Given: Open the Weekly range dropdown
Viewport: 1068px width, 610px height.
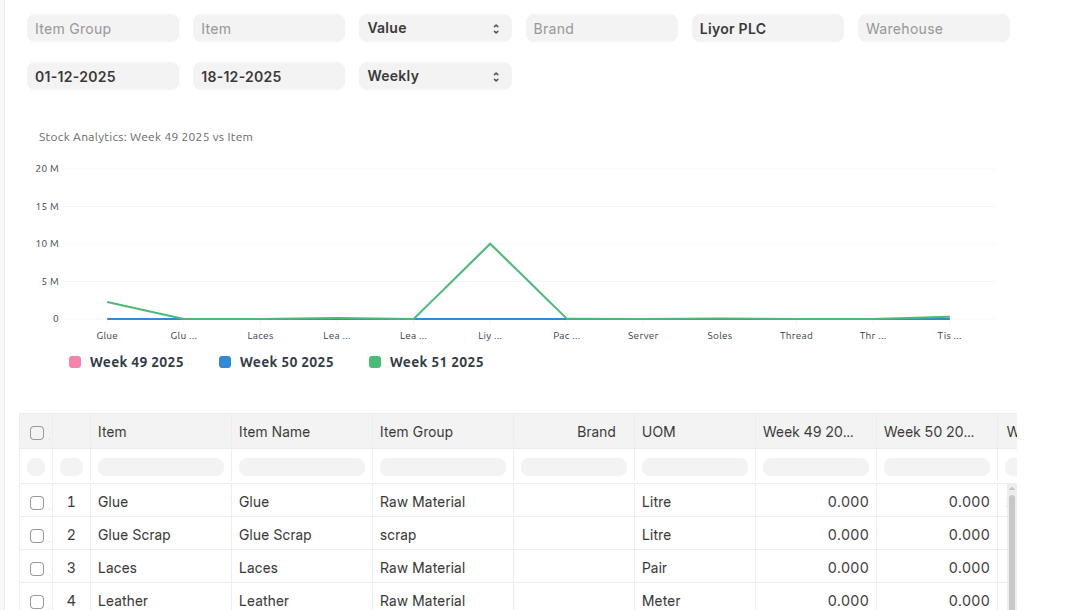Looking at the screenshot, I should tap(435, 76).
